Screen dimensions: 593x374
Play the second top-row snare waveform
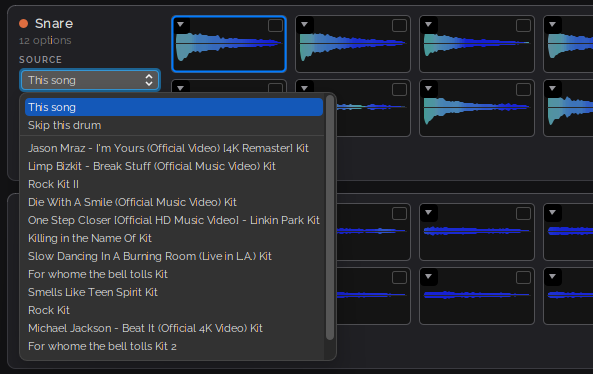pyautogui.click(x=353, y=47)
